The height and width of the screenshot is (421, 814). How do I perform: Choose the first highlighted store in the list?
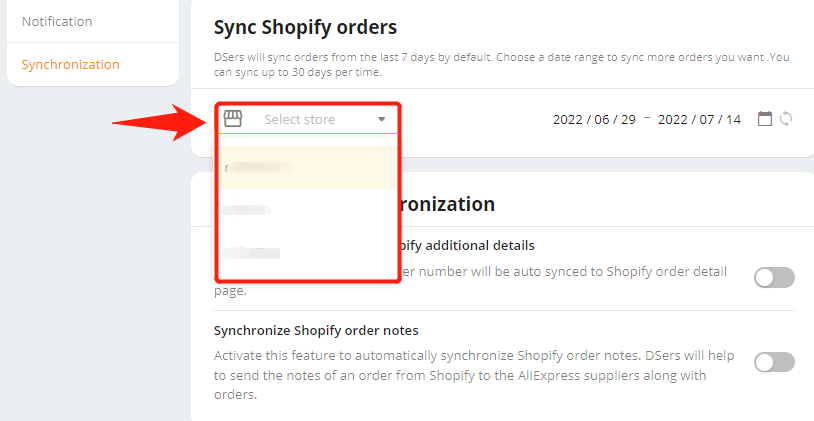308,167
